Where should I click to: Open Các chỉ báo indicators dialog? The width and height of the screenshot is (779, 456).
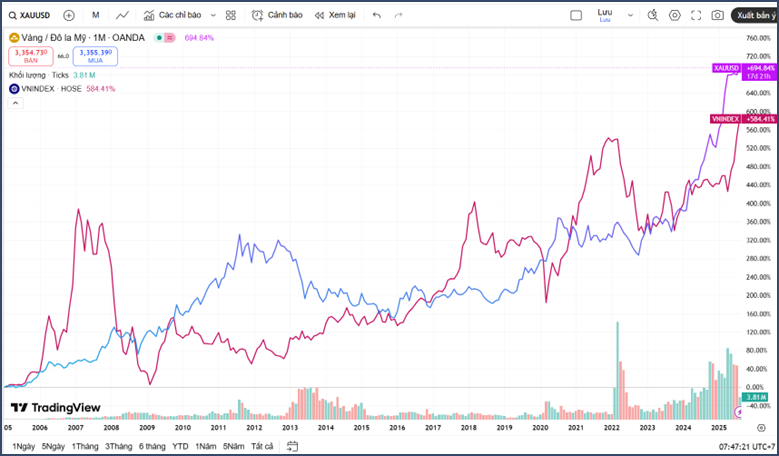tap(172, 15)
